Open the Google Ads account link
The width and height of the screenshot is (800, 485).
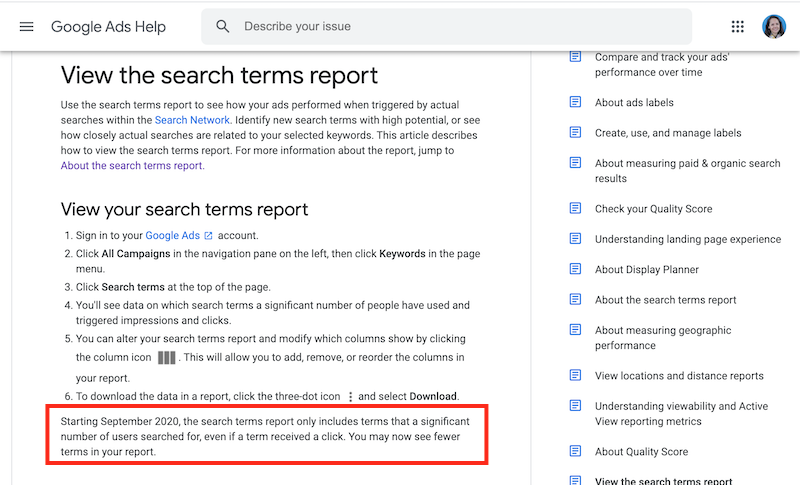(172, 235)
